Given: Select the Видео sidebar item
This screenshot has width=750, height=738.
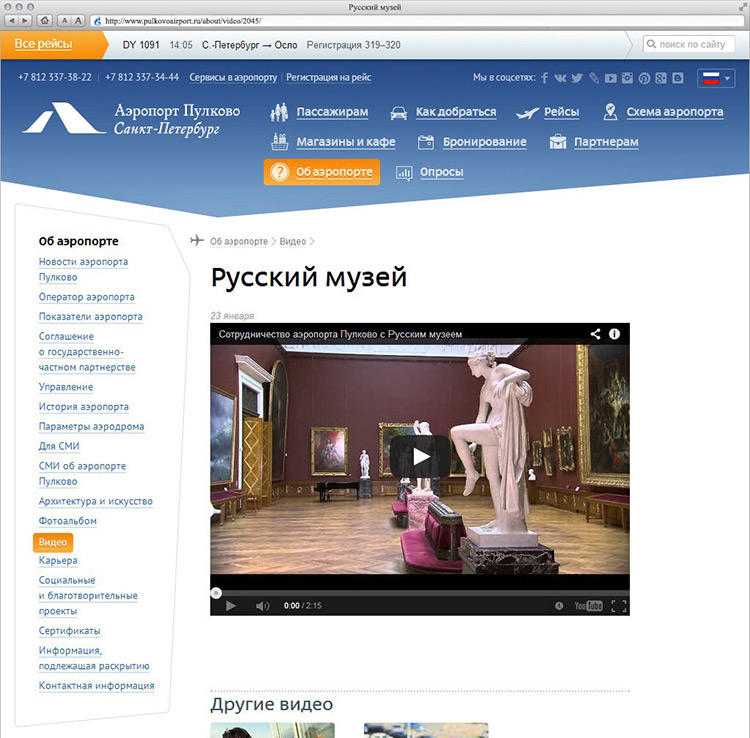Looking at the screenshot, I should click(x=53, y=542).
